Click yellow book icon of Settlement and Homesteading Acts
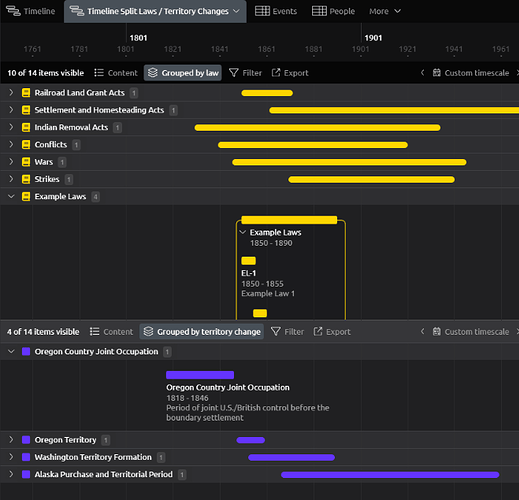The width and height of the screenshot is (519, 500). [x=26, y=110]
